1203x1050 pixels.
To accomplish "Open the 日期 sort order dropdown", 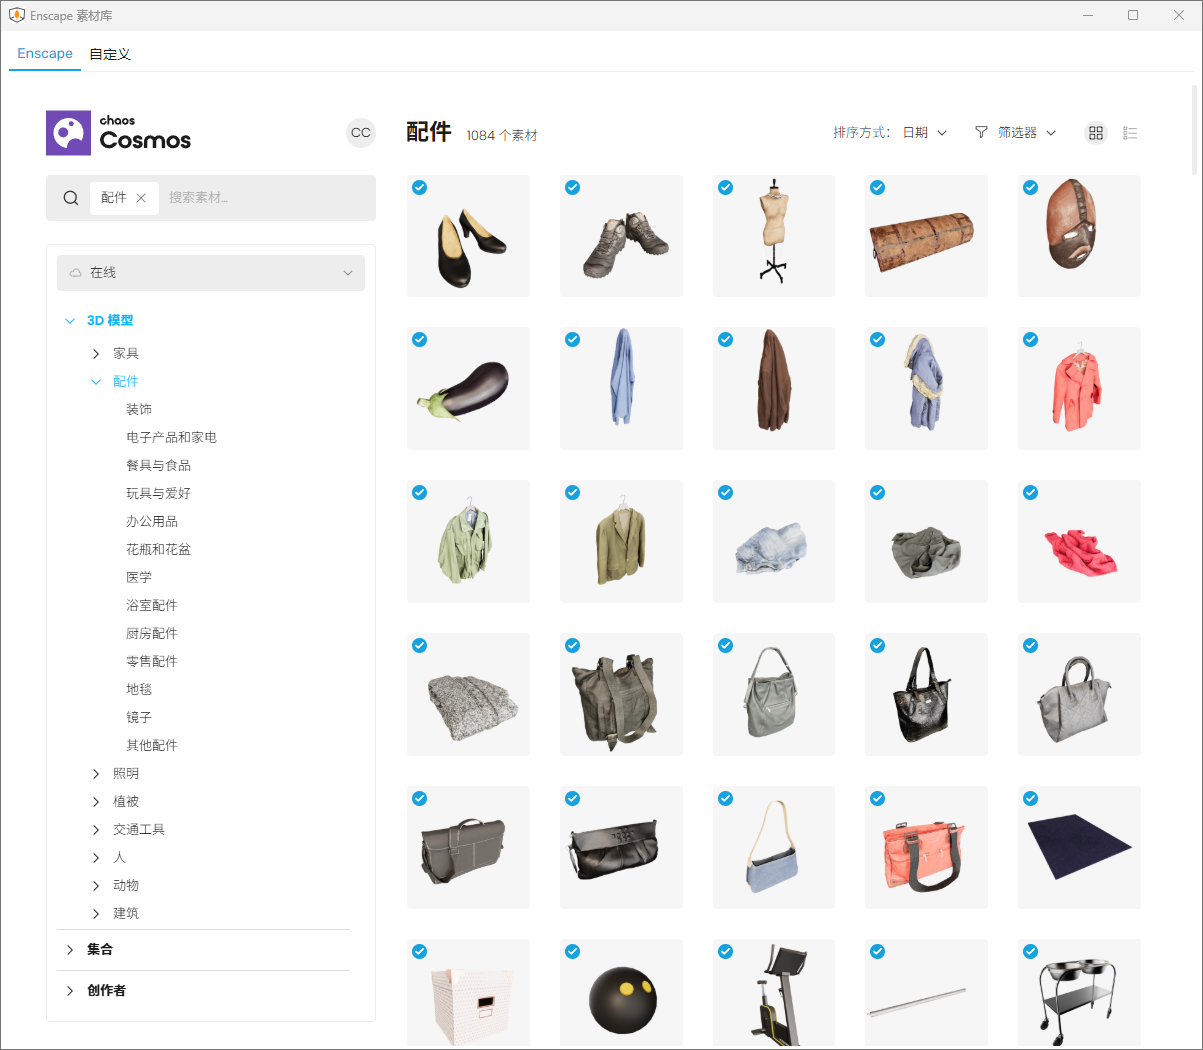I will tap(924, 133).
